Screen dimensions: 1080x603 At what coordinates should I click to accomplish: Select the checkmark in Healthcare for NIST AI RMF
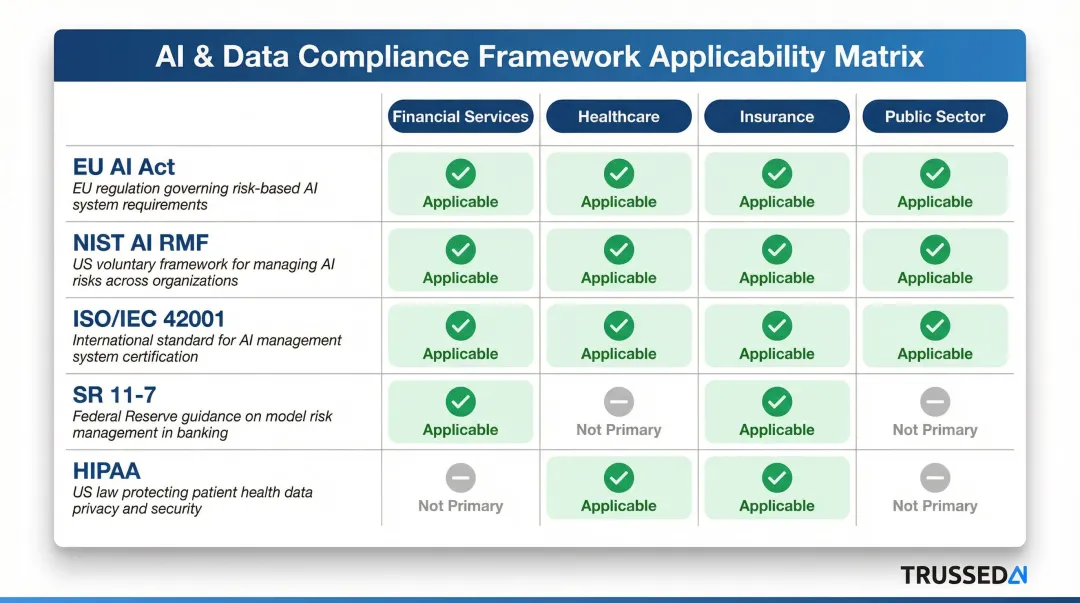pos(618,248)
